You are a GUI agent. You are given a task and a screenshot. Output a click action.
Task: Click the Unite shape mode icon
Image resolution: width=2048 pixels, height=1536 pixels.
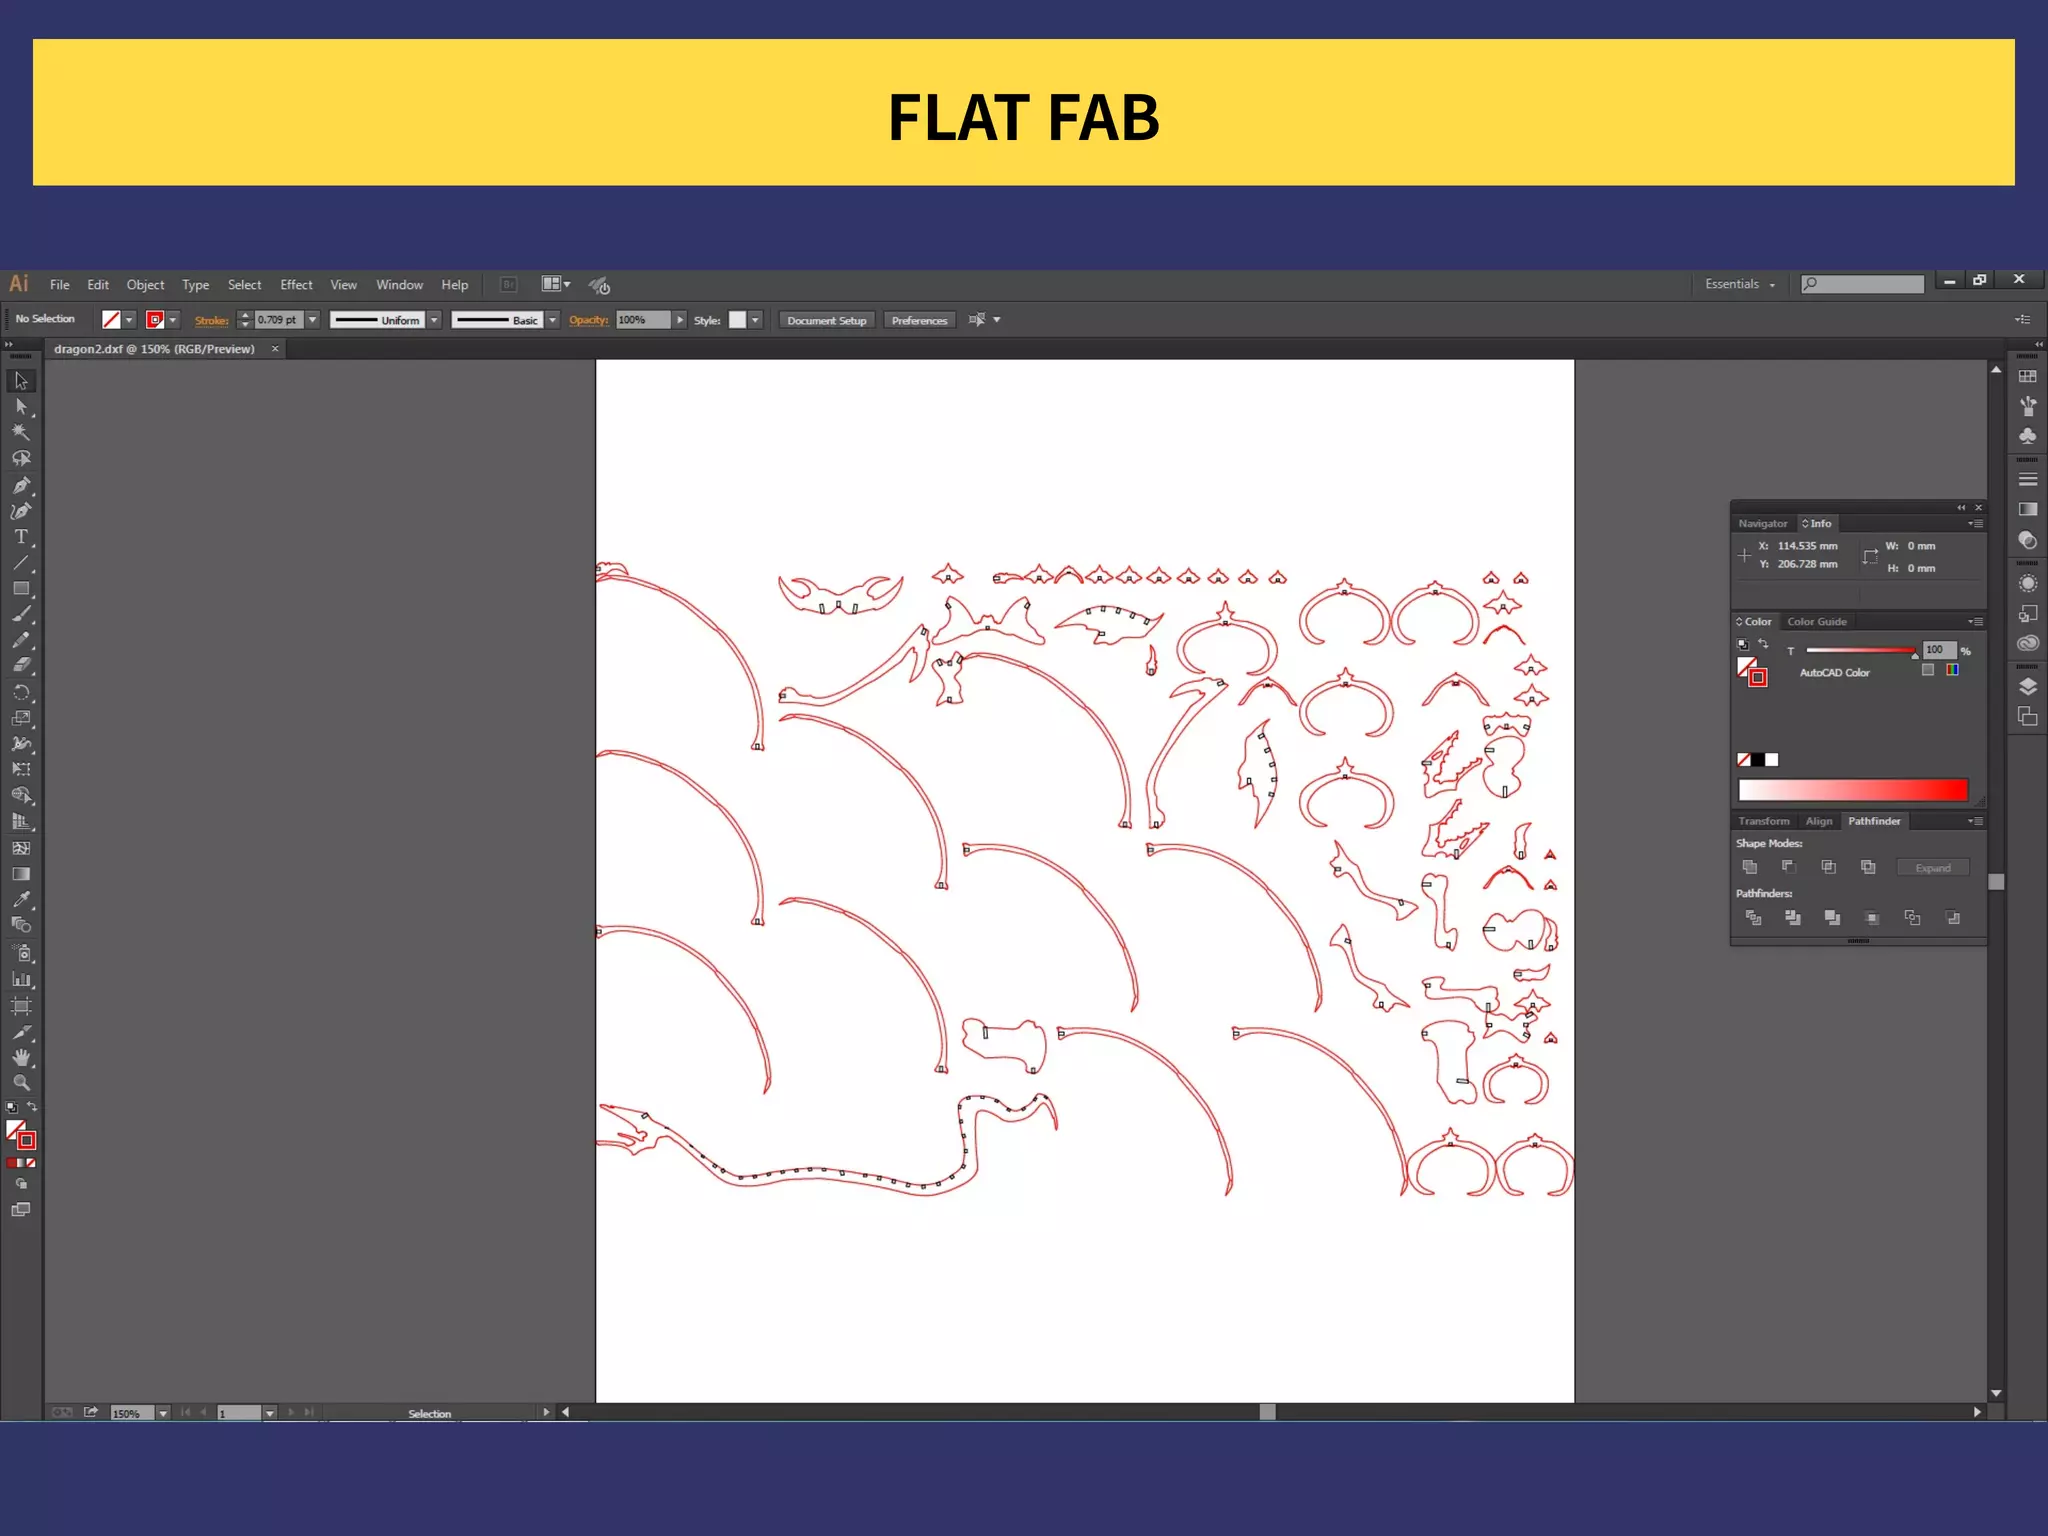pyautogui.click(x=1749, y=867)
